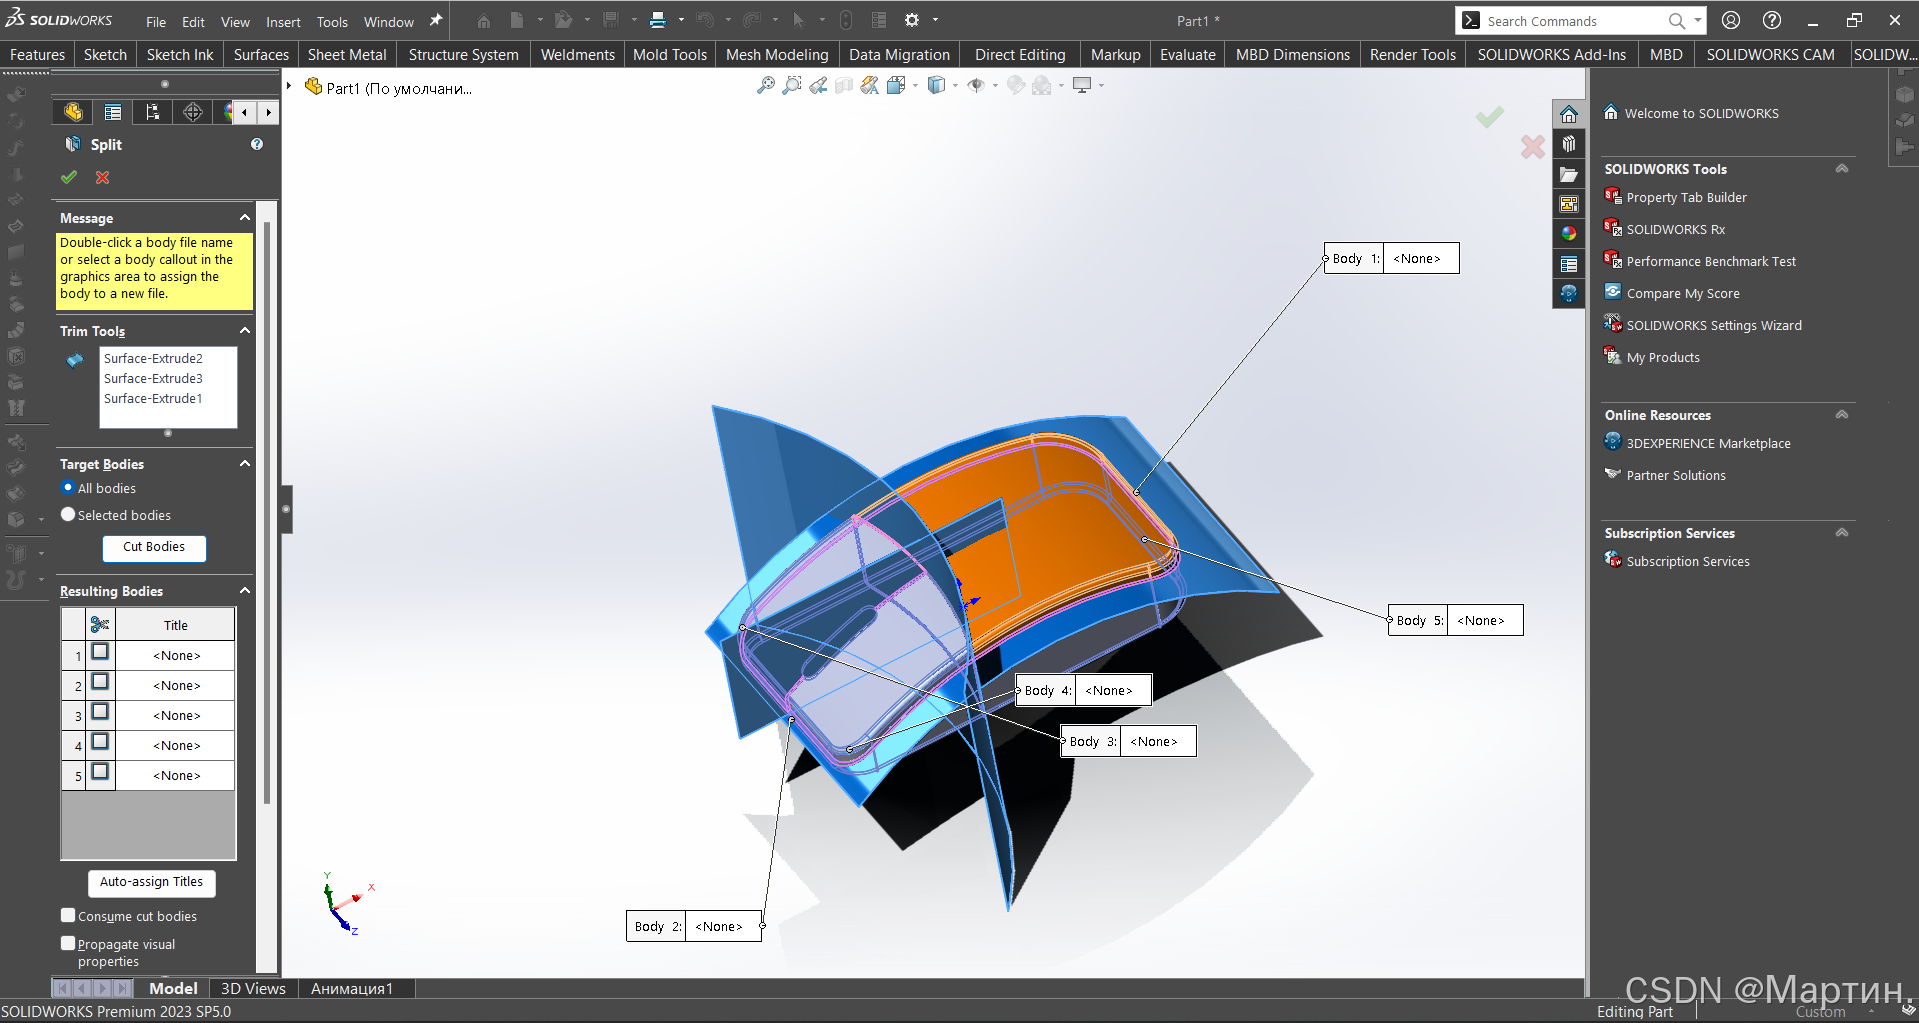
Task: Click the Auto-assign Titles button
Action: tap(151, 882)
